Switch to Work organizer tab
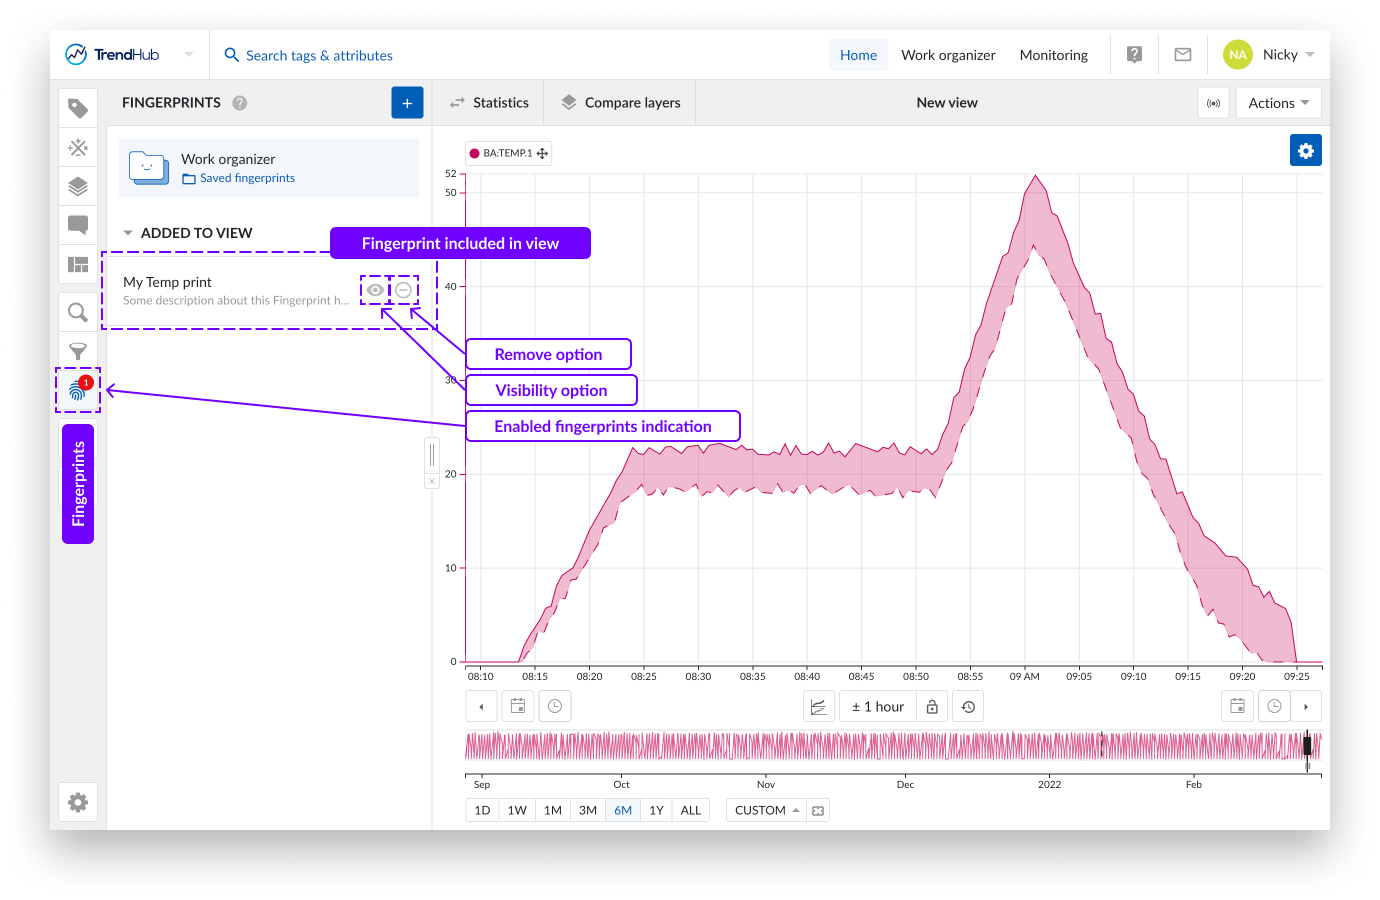Screen dimensions: 1380x900 [x=948, y=55]
